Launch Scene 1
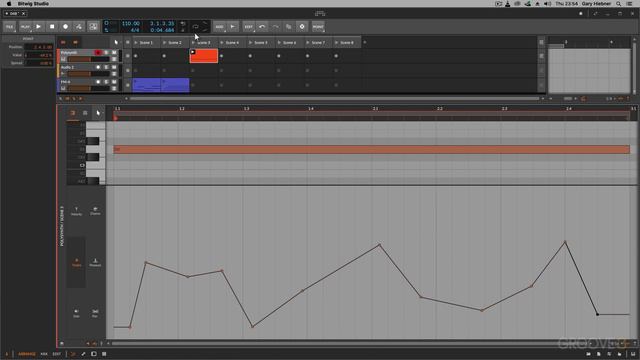Image resolution: width=640 pixels, height=360 pixels. pos(136,42)
